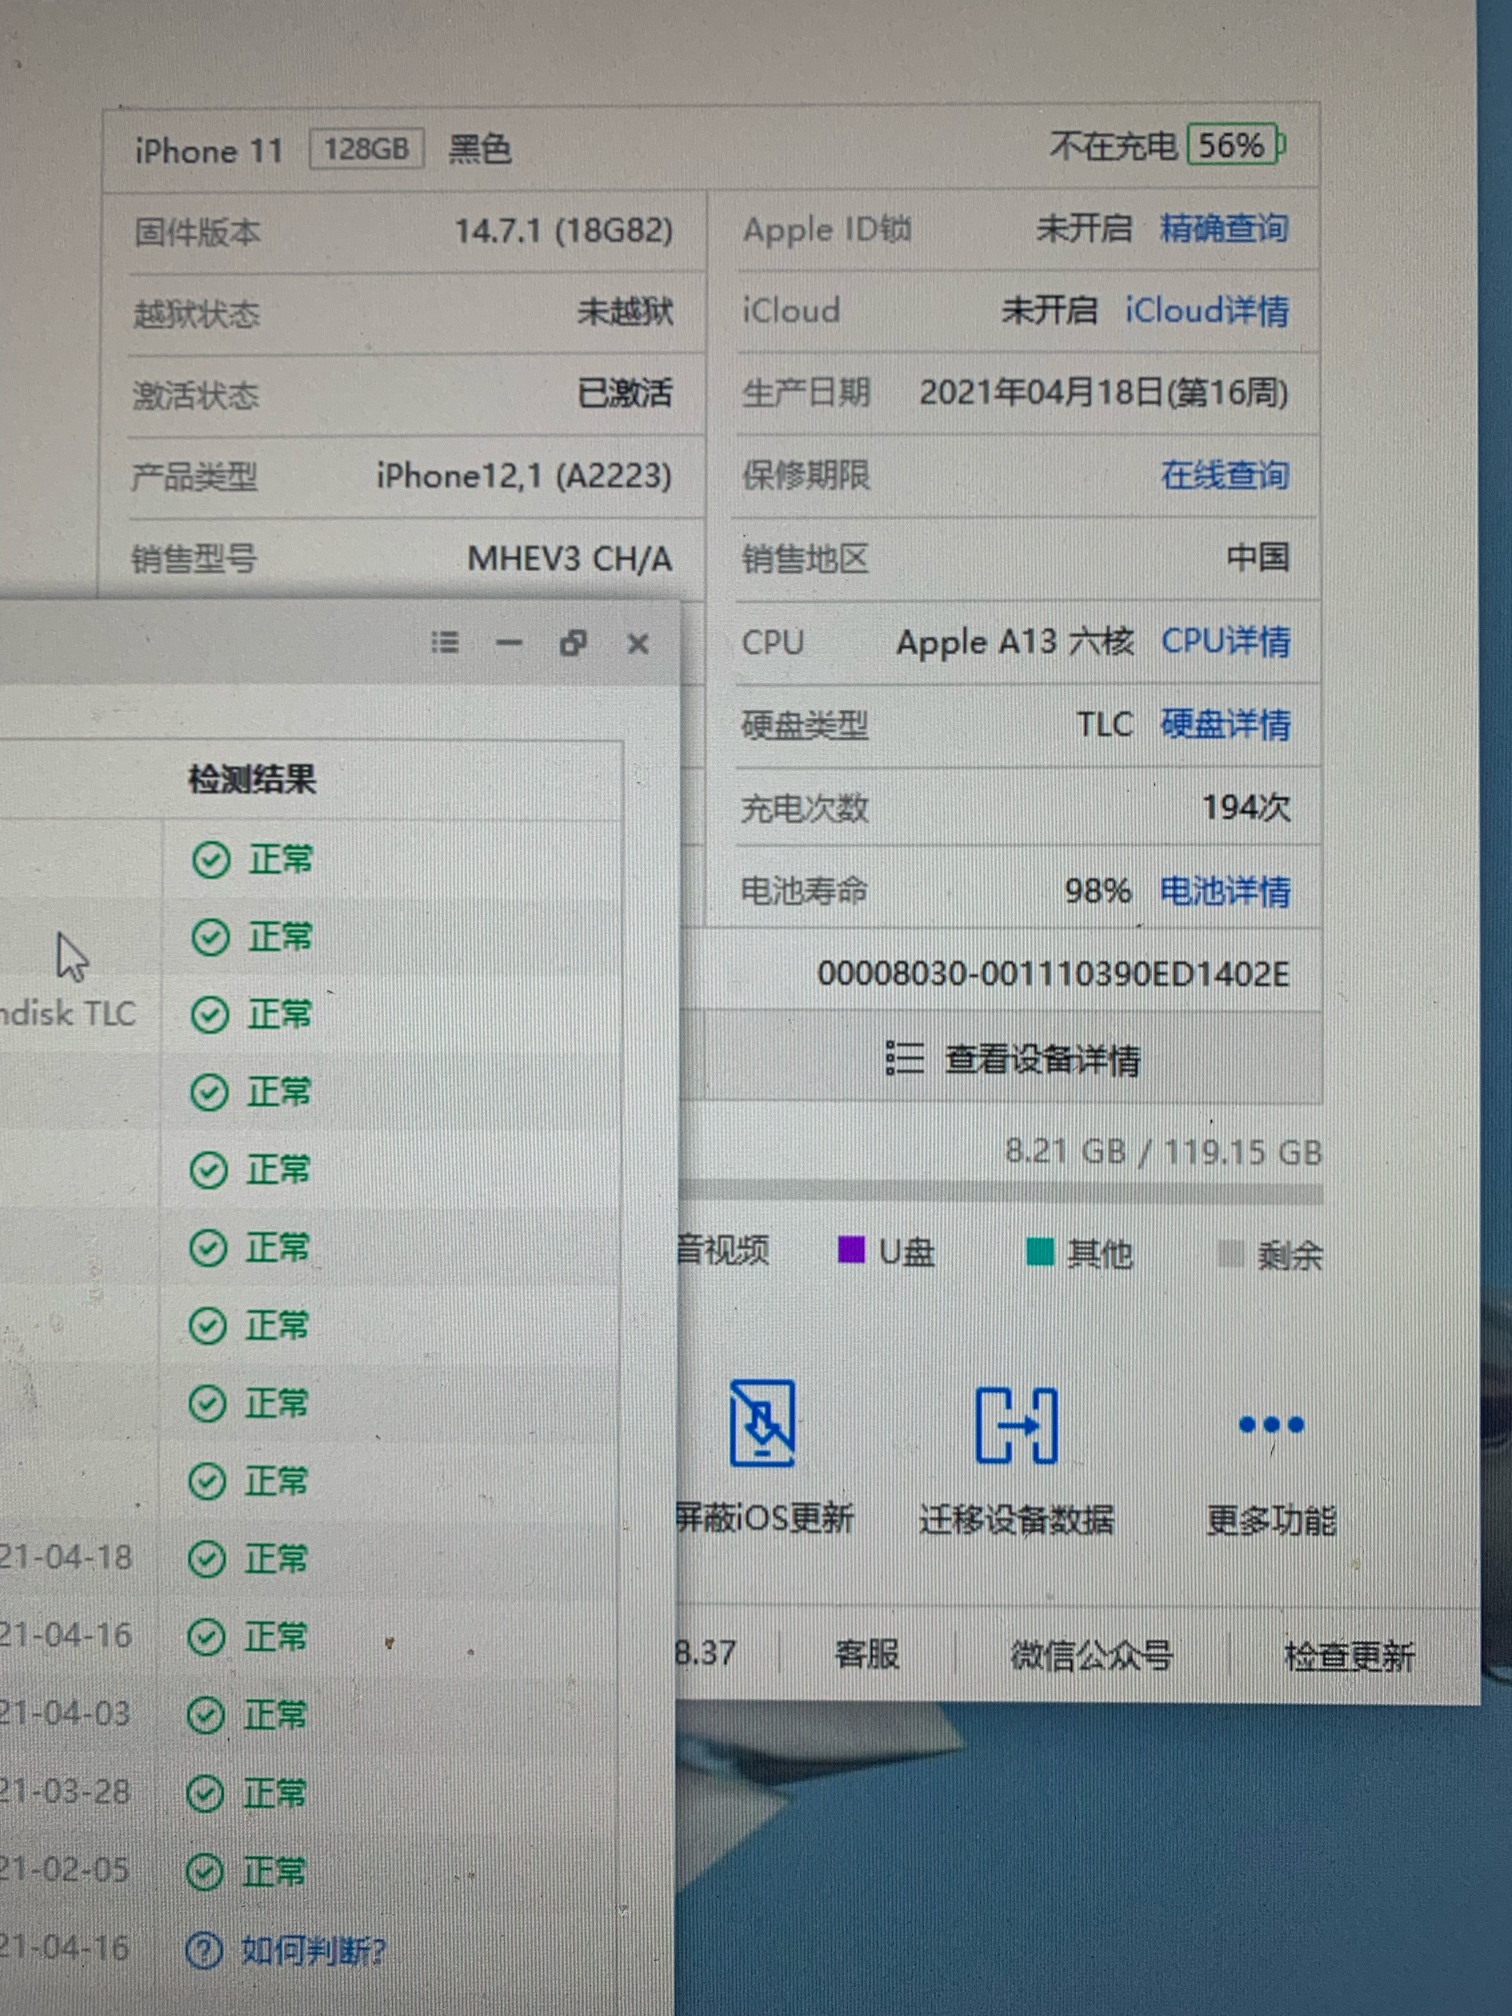
Task: Click 检查更新 in the bottom bar
Action: pyautogui.click(x=1349, y=1657)
